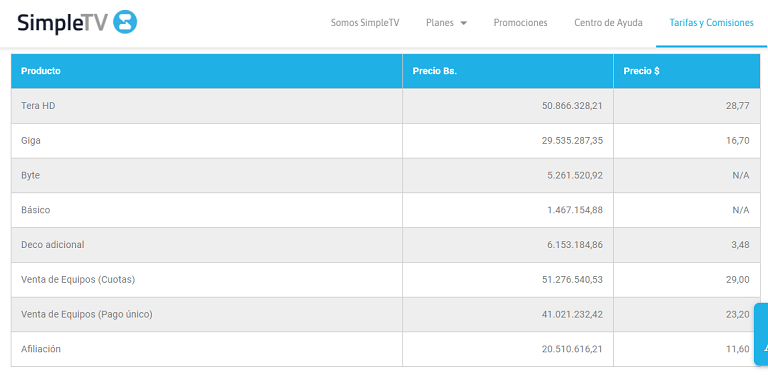The height and width of the screenshot is (375, 768).
Task: Click the 28,77 dollar price cell
Action: coord(687,106)
